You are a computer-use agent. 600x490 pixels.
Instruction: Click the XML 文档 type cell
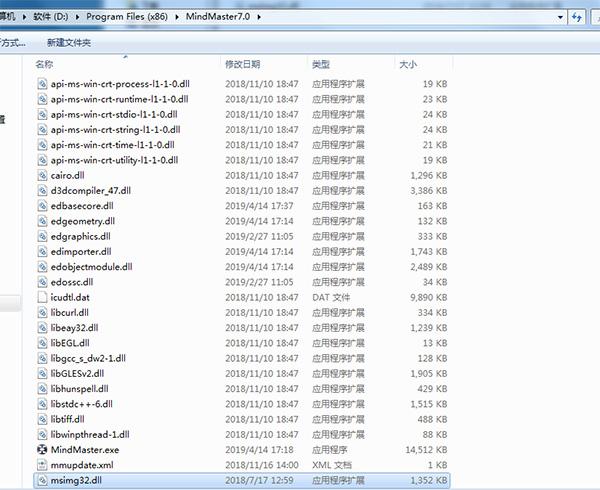(332, 465)
